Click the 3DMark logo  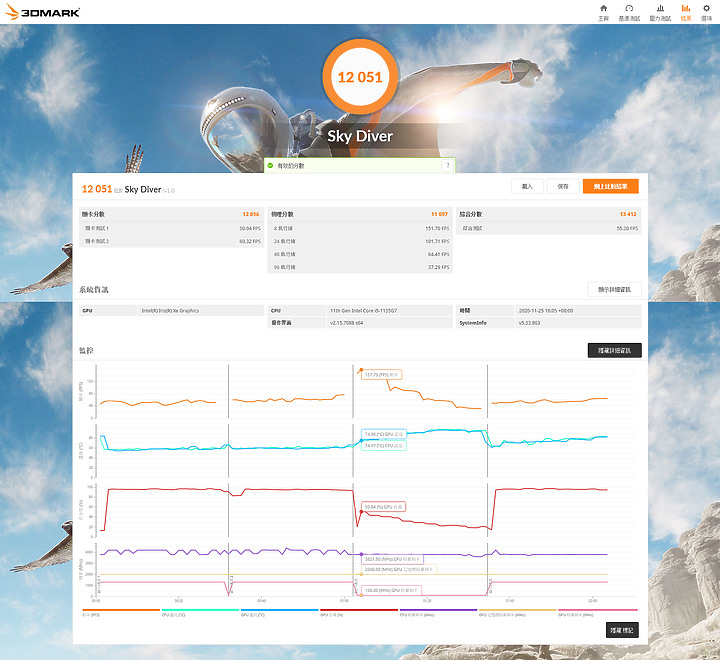(x=43, y=12)
